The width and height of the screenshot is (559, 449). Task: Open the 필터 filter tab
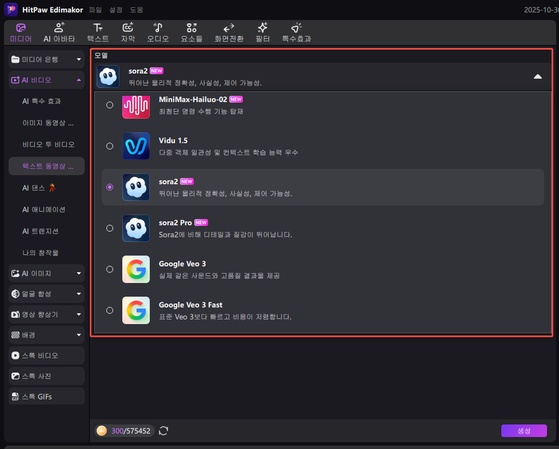[x=262, y=32]
